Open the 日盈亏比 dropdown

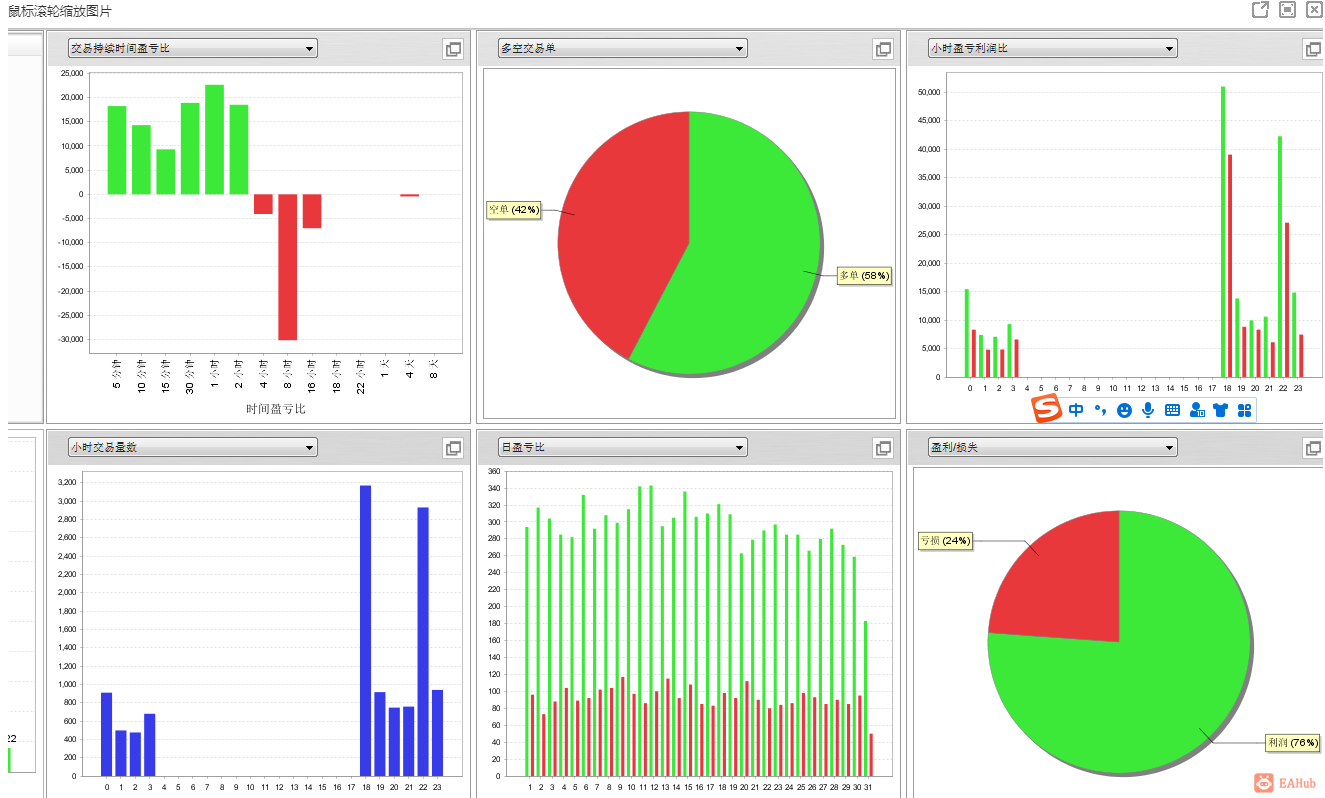tap(622, 447)
